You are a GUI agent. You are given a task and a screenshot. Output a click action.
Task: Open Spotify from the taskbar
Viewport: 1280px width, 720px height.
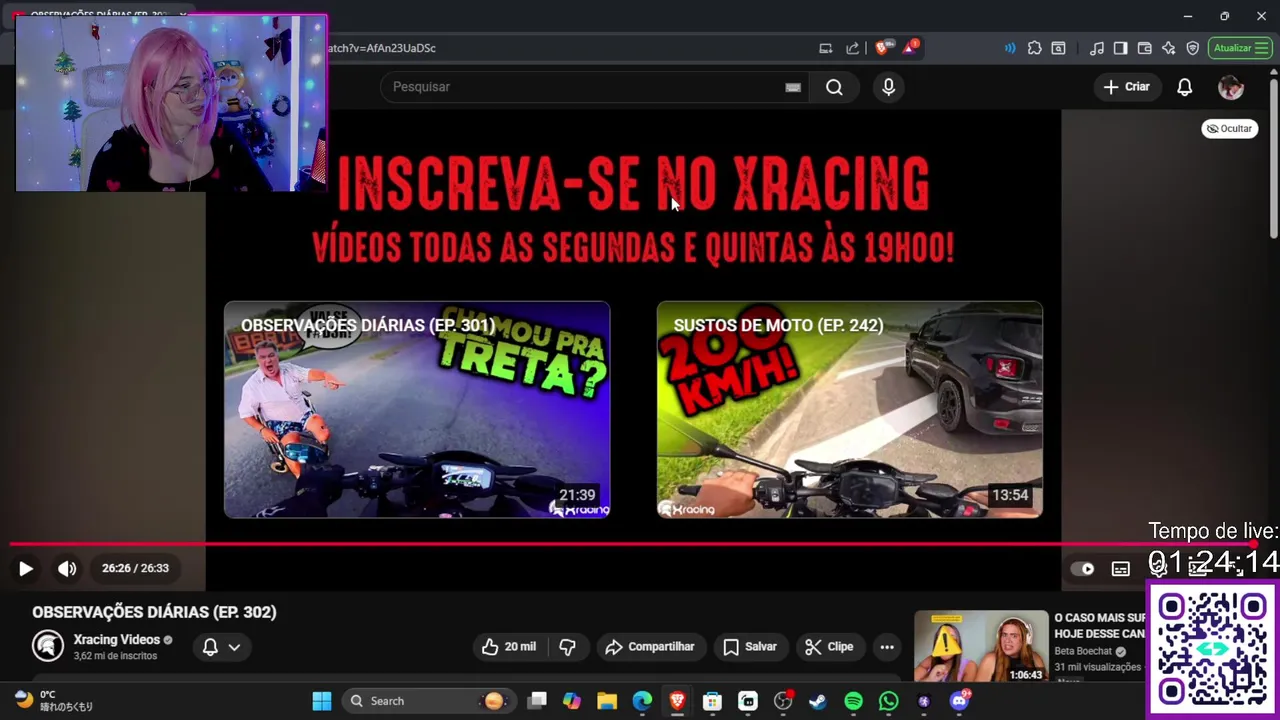click(853, 701)
